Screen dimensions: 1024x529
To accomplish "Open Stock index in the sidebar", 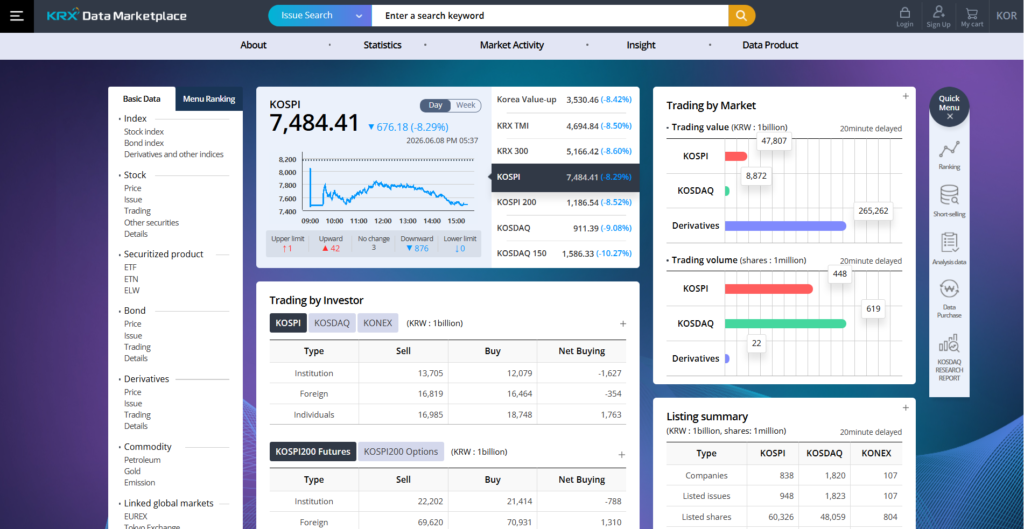I will coord(144,131).
